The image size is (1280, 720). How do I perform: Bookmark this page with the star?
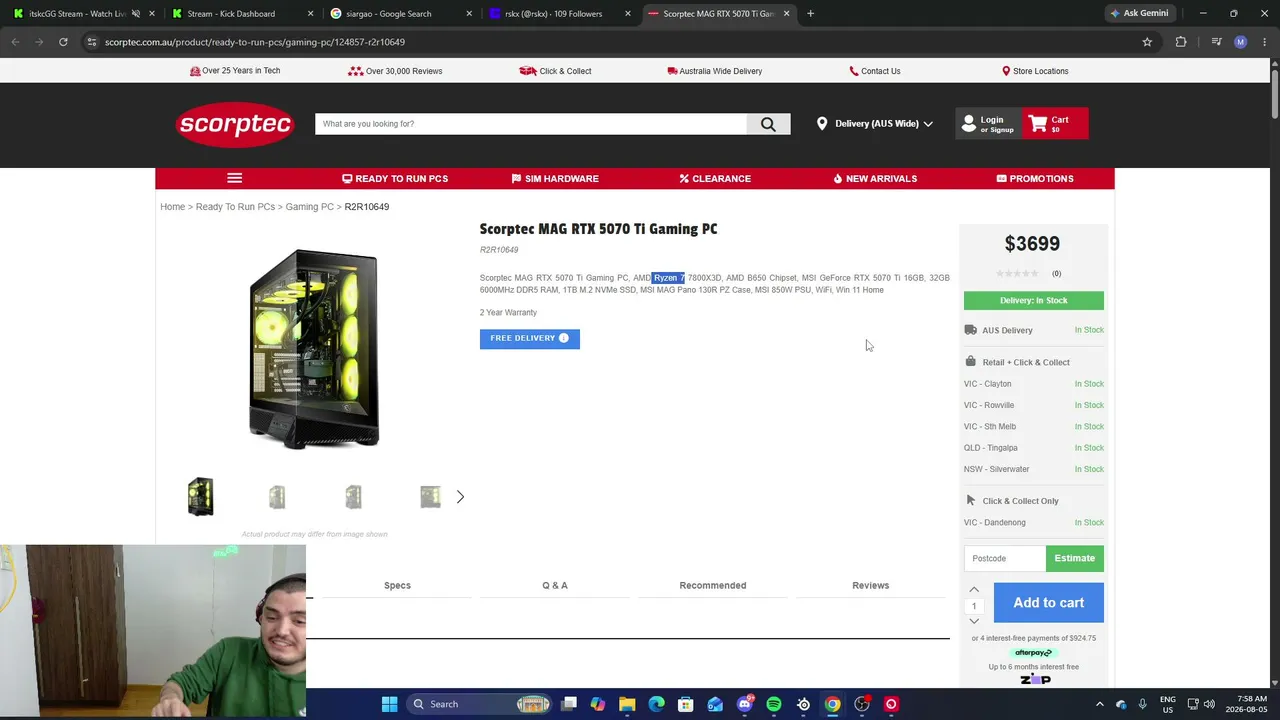click(x=1147, y=42)
